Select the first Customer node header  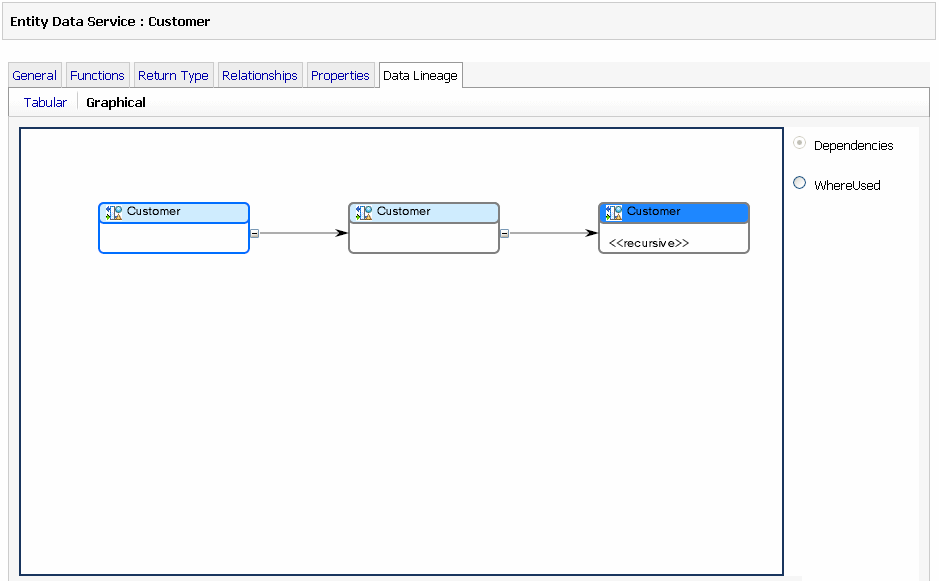pyautogui.click(x=174, y=213)
